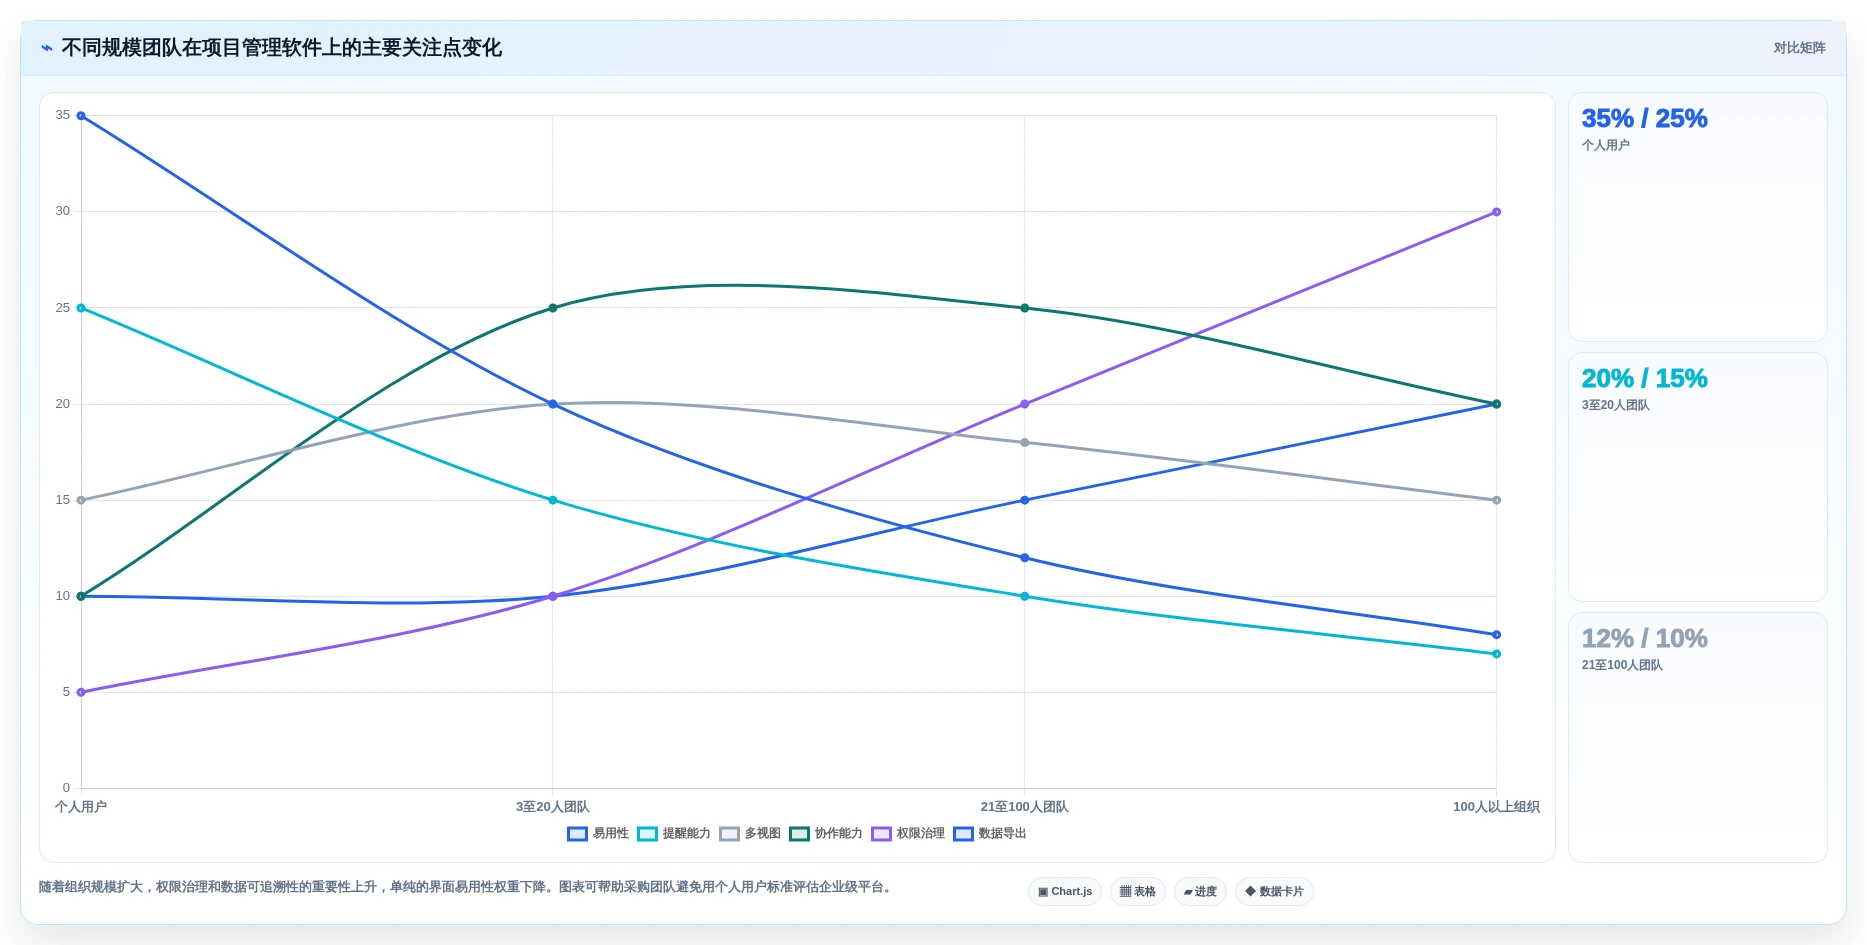Click 权限治理 data point at 30 for 100人以上组织
1867x945 pixels.
point(1496,212)
